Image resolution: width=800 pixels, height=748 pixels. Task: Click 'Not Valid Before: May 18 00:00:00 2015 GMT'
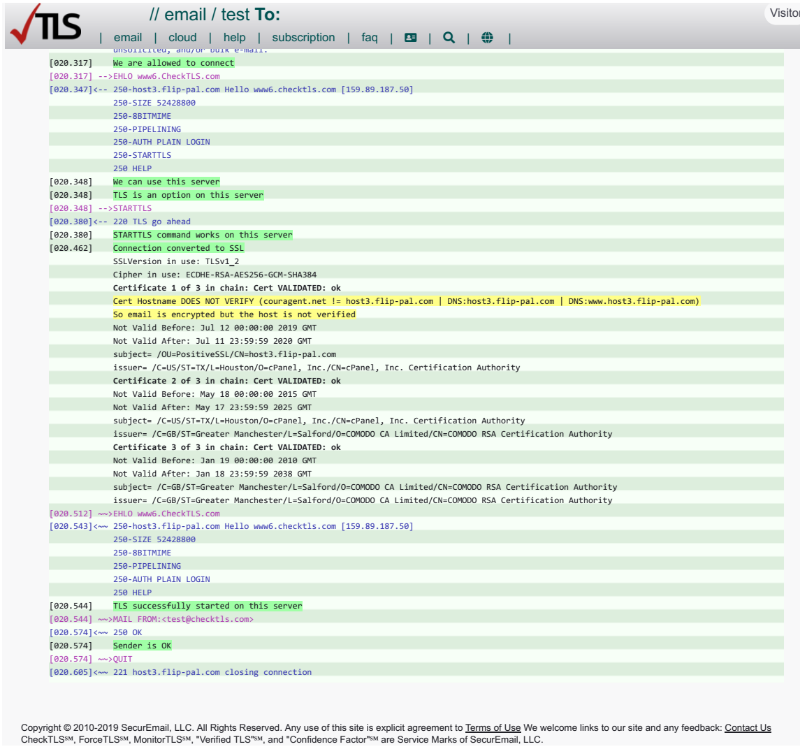pyautogui.click(x=215, y=394)
